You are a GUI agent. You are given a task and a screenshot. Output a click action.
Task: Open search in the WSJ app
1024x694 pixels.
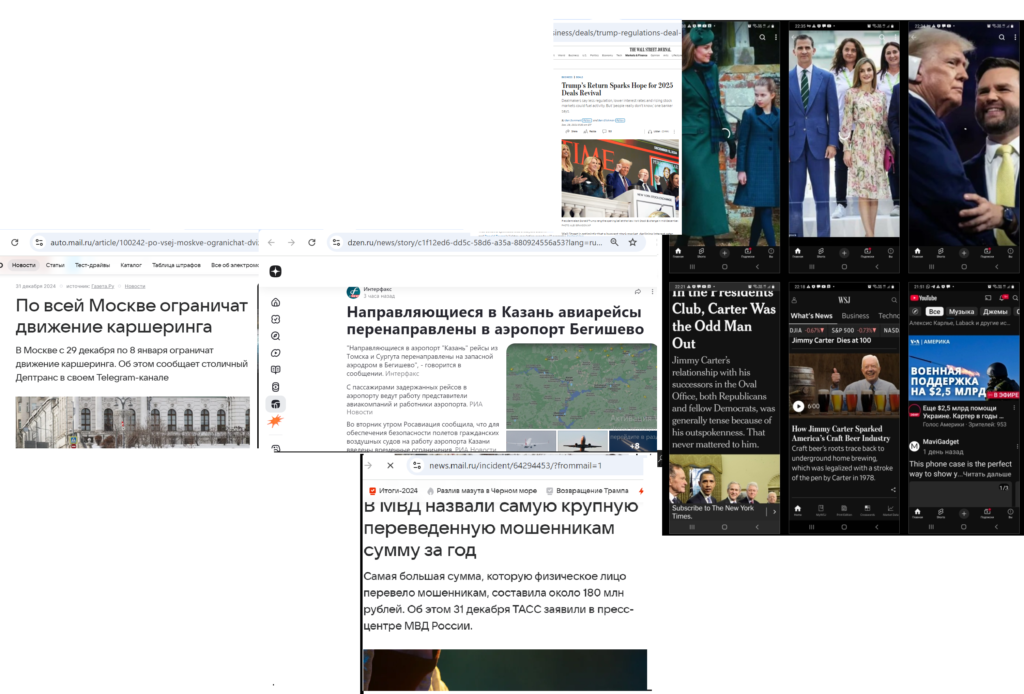coord(894,300)
